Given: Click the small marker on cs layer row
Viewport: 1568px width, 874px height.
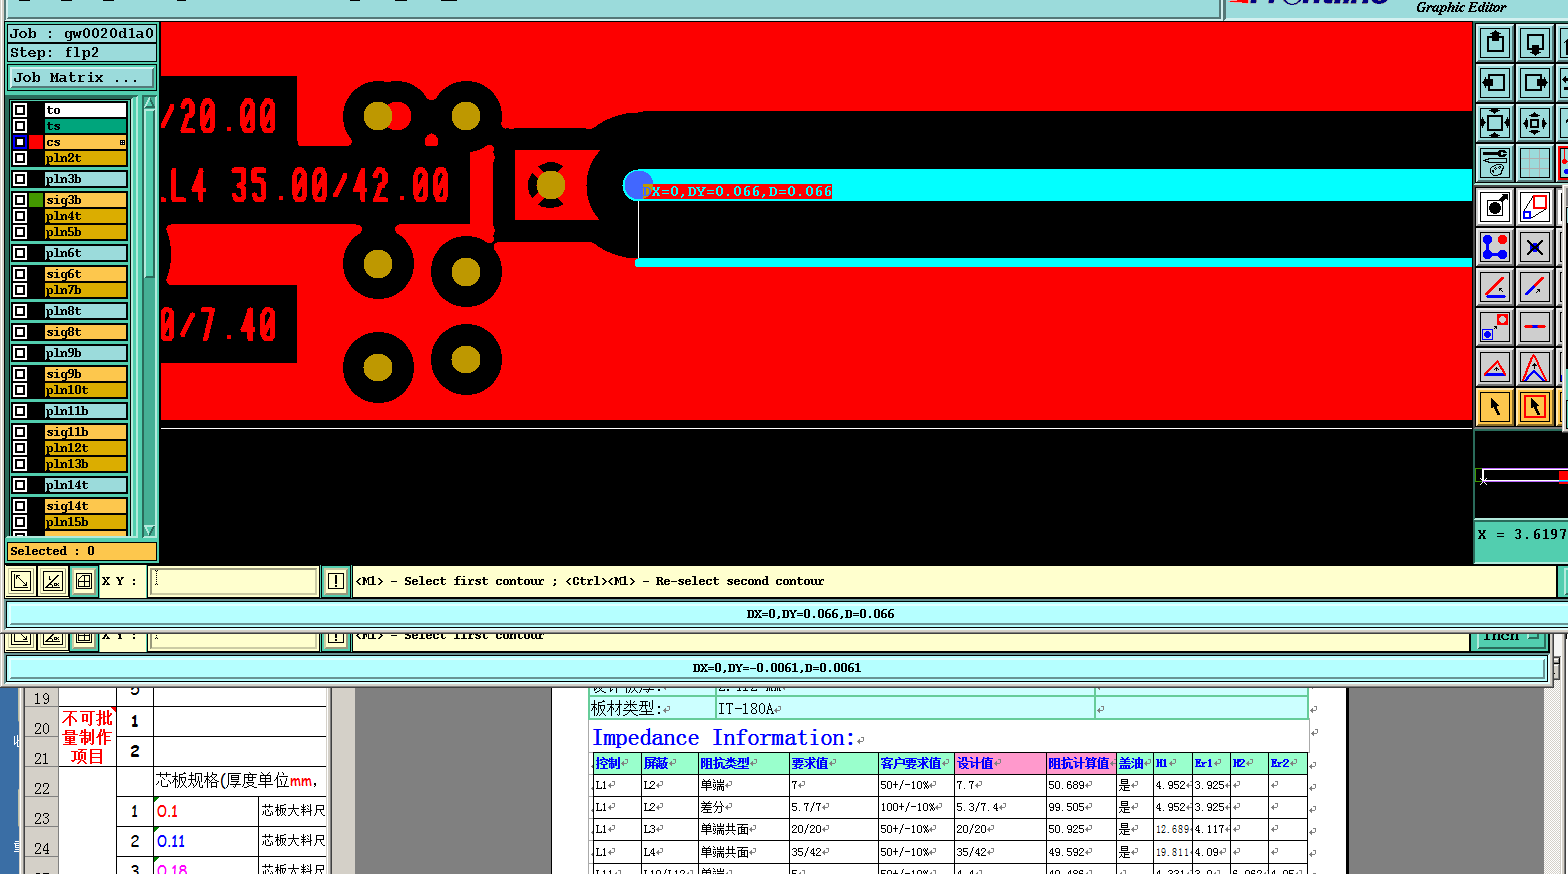Looking at the screenshot, I should pyautogui.click(x=122, y=142).
